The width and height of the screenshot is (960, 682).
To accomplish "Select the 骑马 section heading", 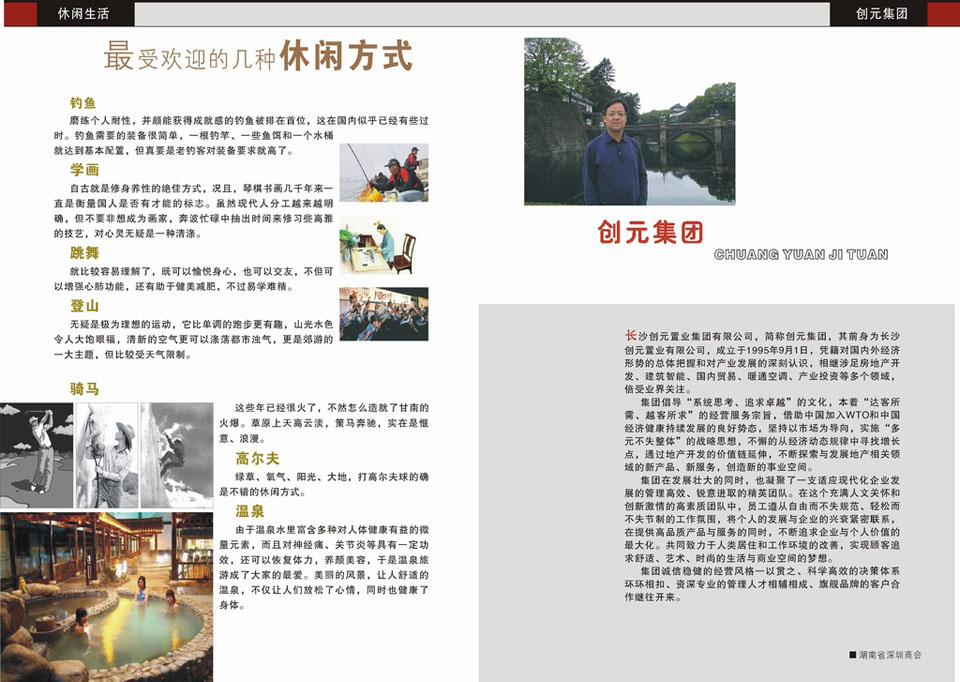I will point(84,388).
